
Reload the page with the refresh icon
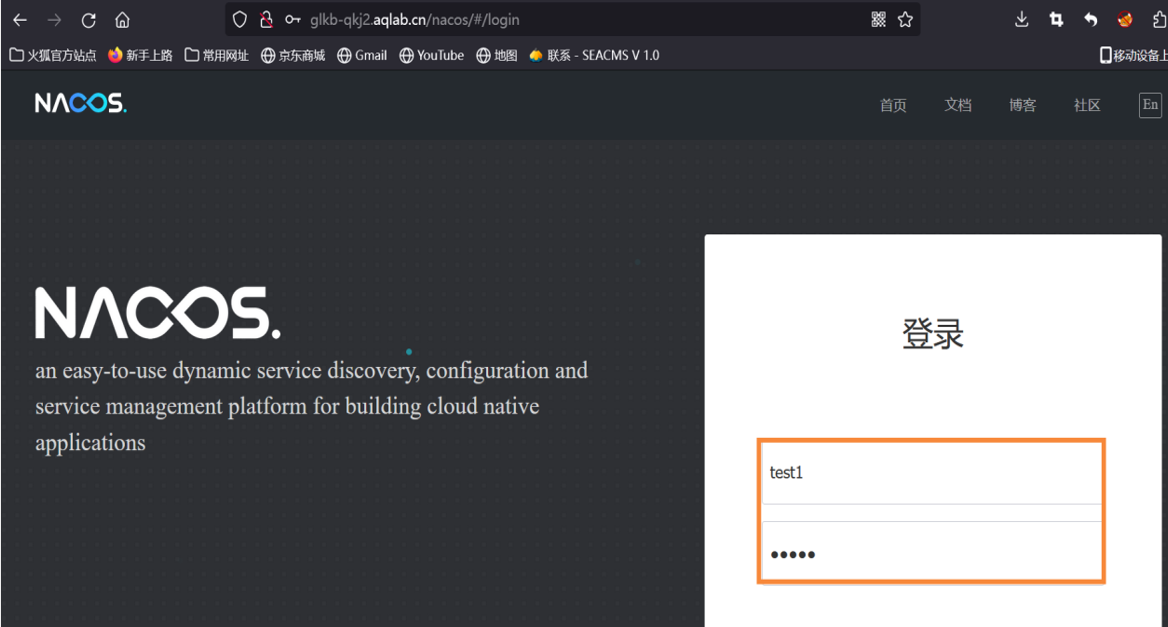[x=89, y=20]
